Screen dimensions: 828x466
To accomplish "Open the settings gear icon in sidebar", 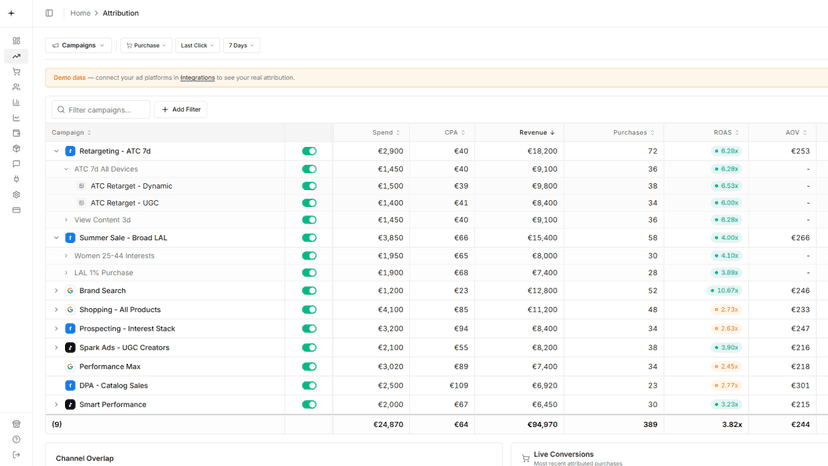I will (16, 194).
